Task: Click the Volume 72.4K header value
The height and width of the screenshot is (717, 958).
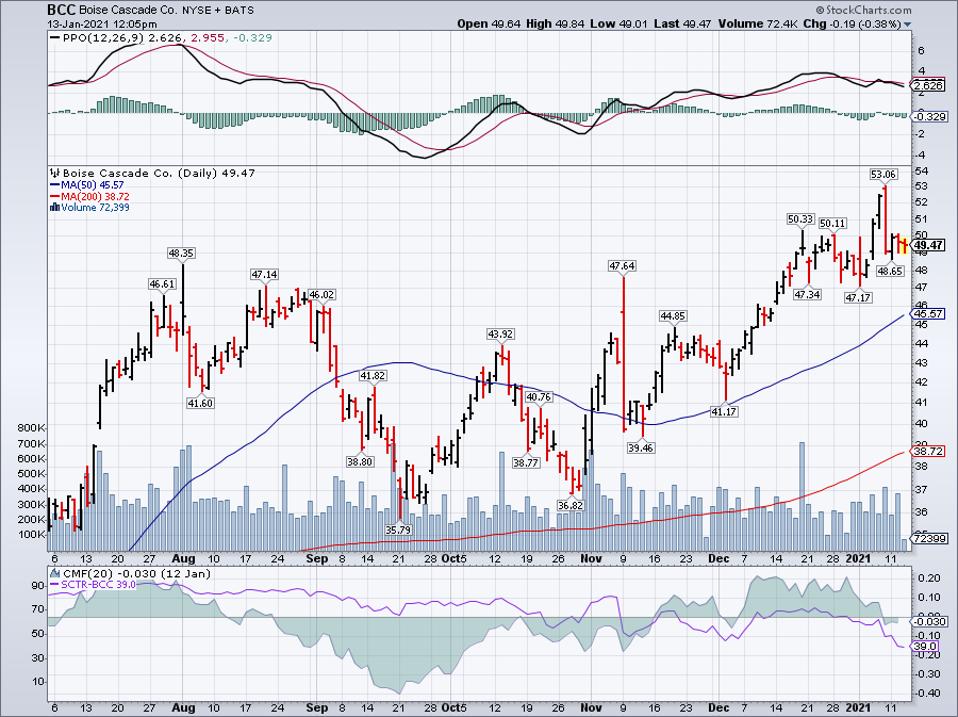Action: pos(757,24)
